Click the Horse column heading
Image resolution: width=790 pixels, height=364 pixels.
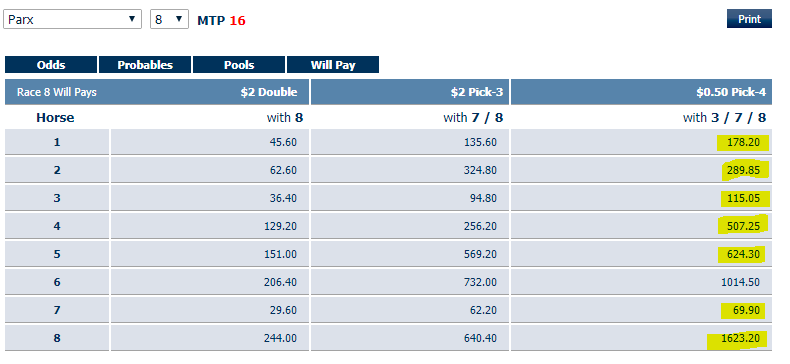(55, 118)
